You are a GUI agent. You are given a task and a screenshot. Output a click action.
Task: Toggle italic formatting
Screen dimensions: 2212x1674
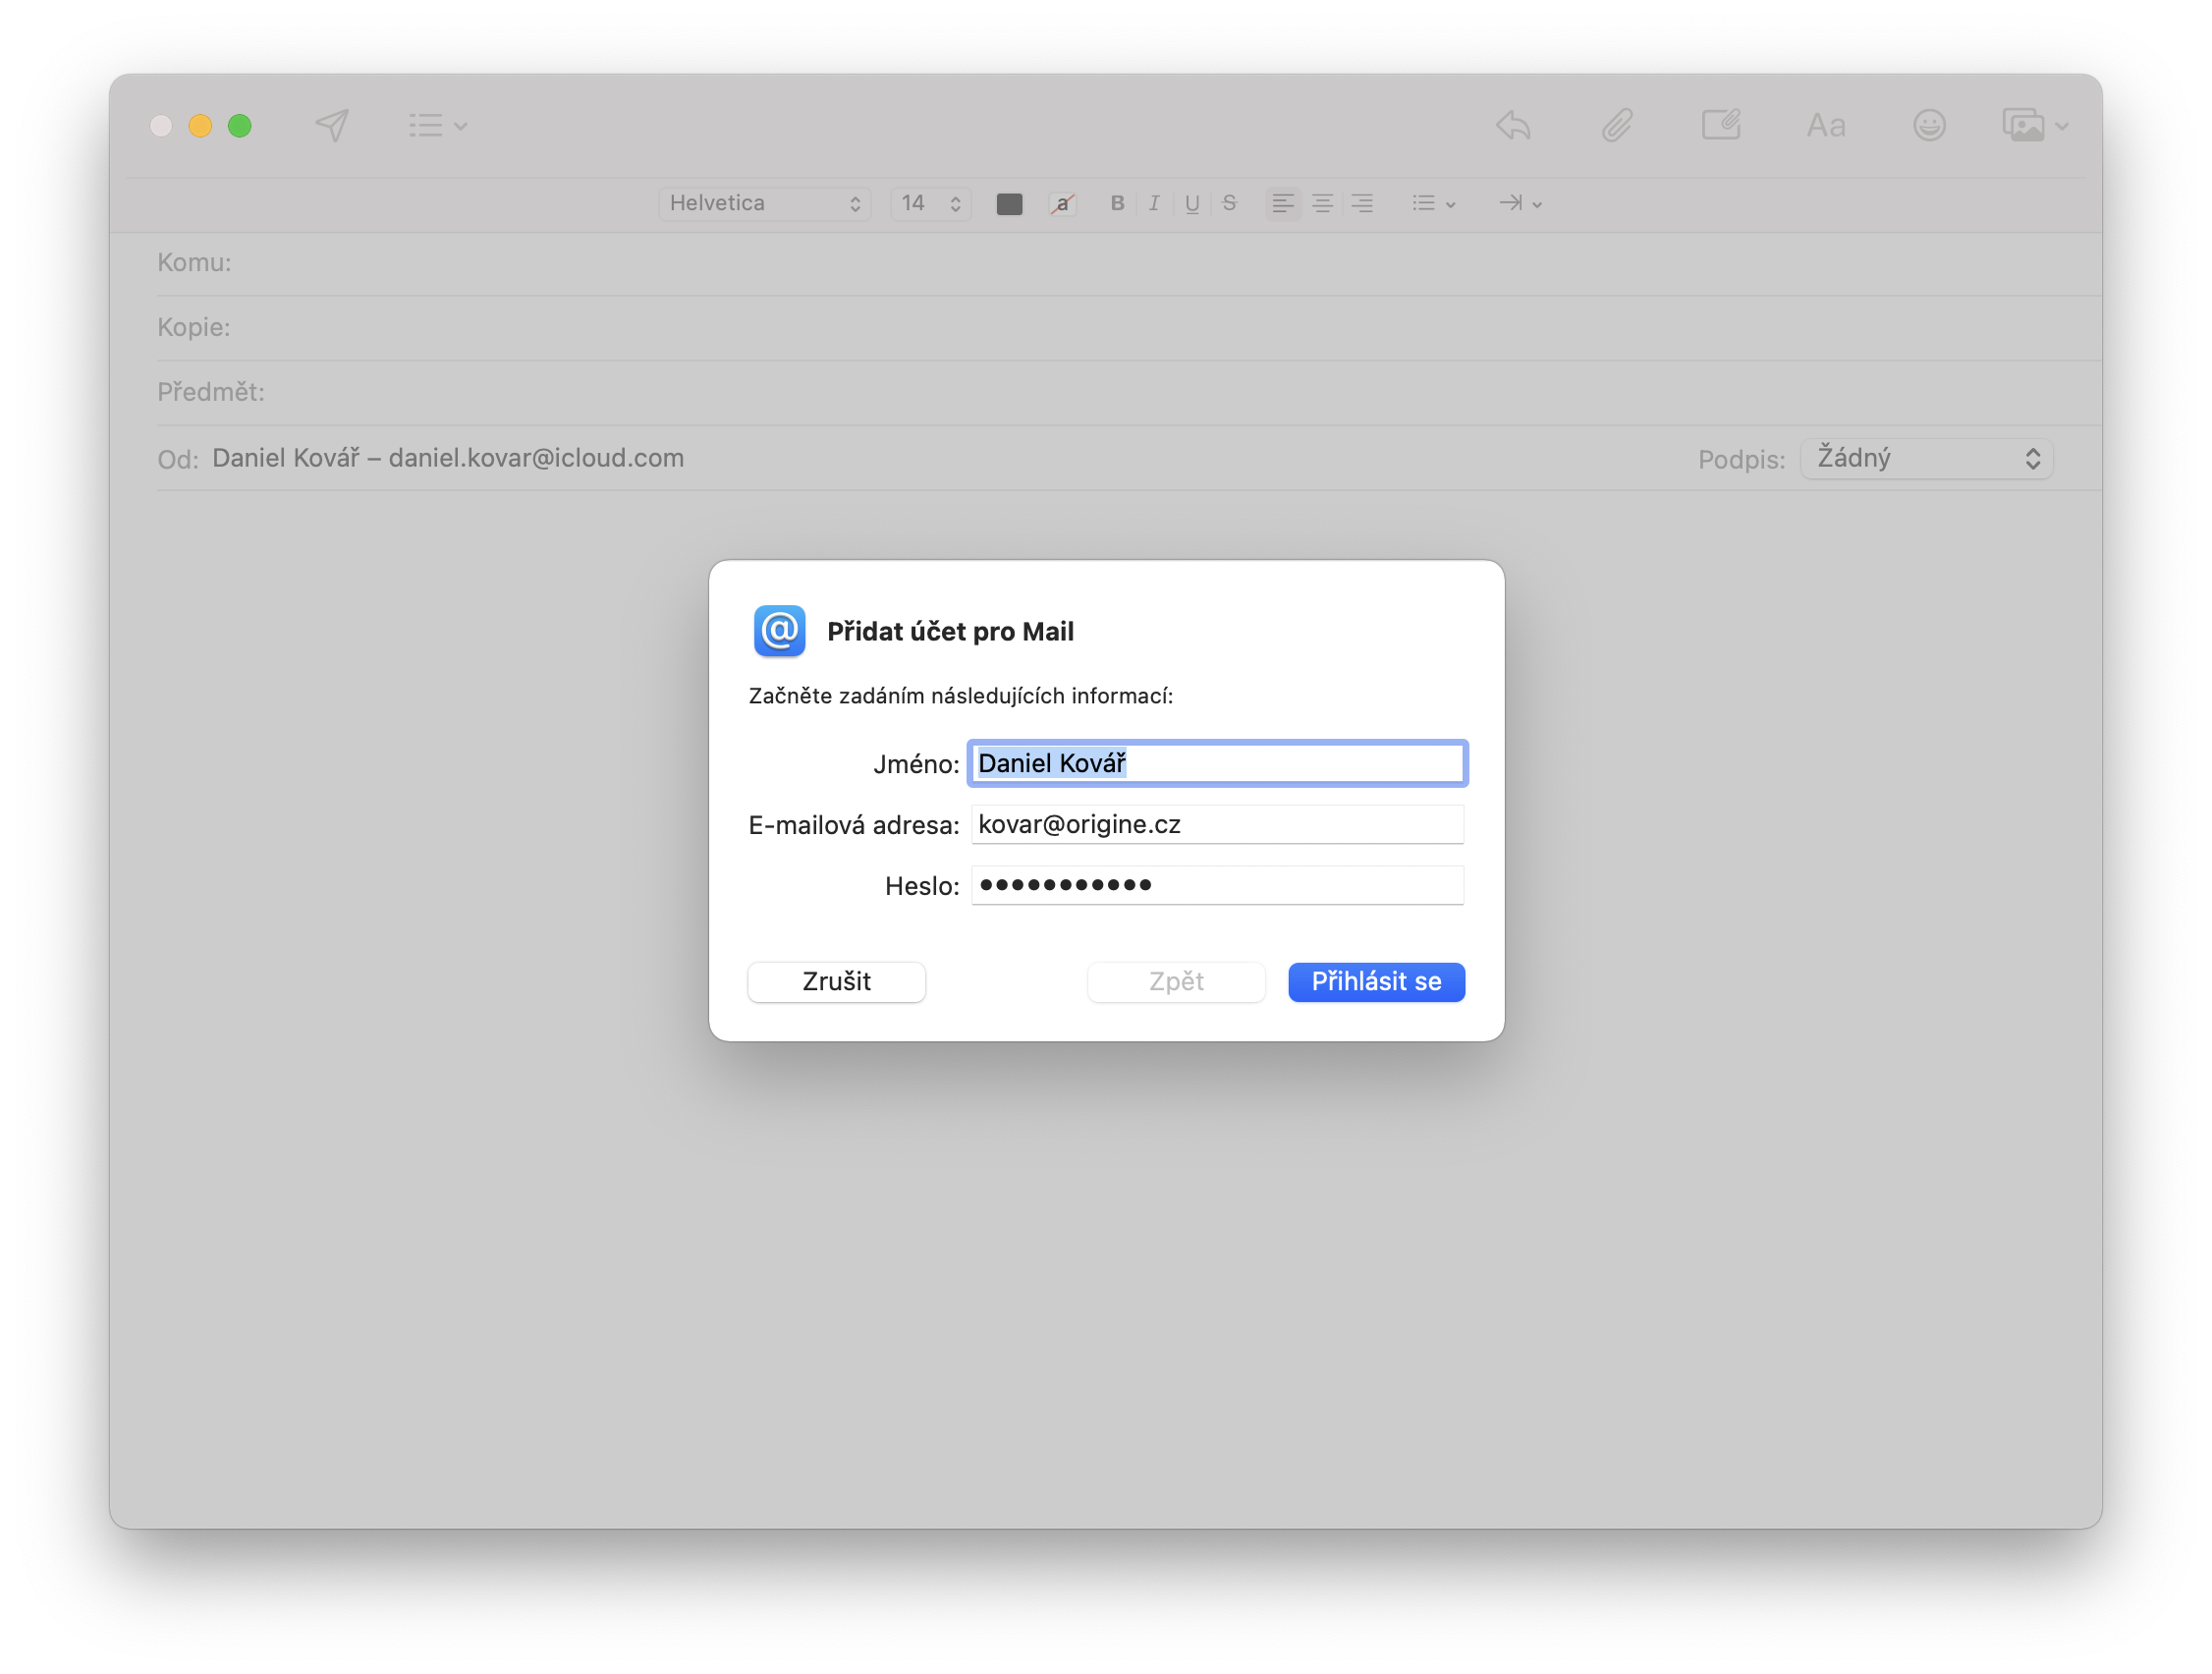click(1154, 203)
